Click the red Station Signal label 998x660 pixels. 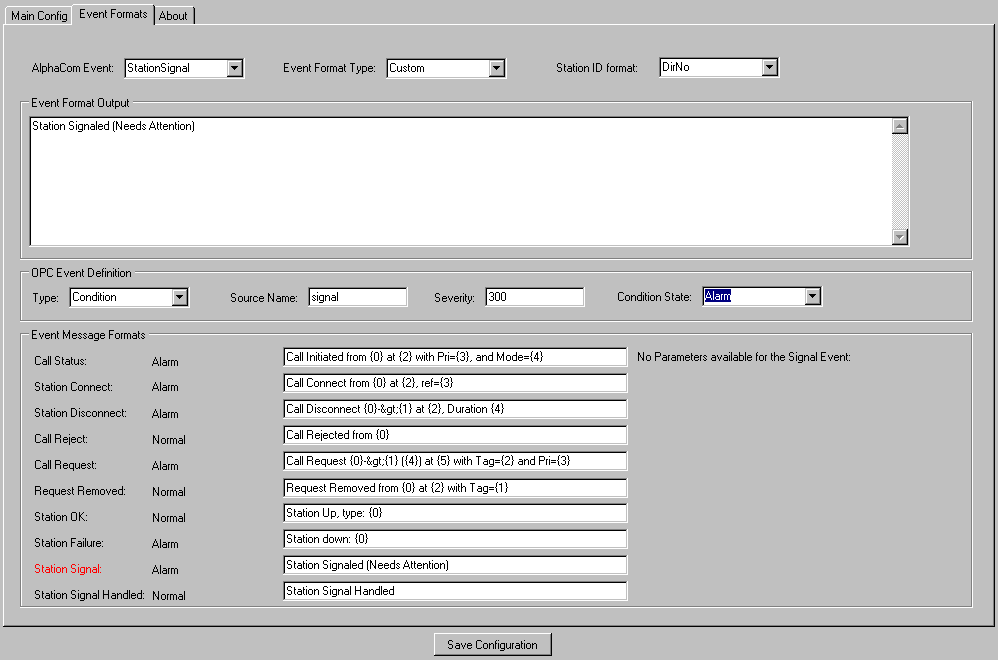[68, 569]
